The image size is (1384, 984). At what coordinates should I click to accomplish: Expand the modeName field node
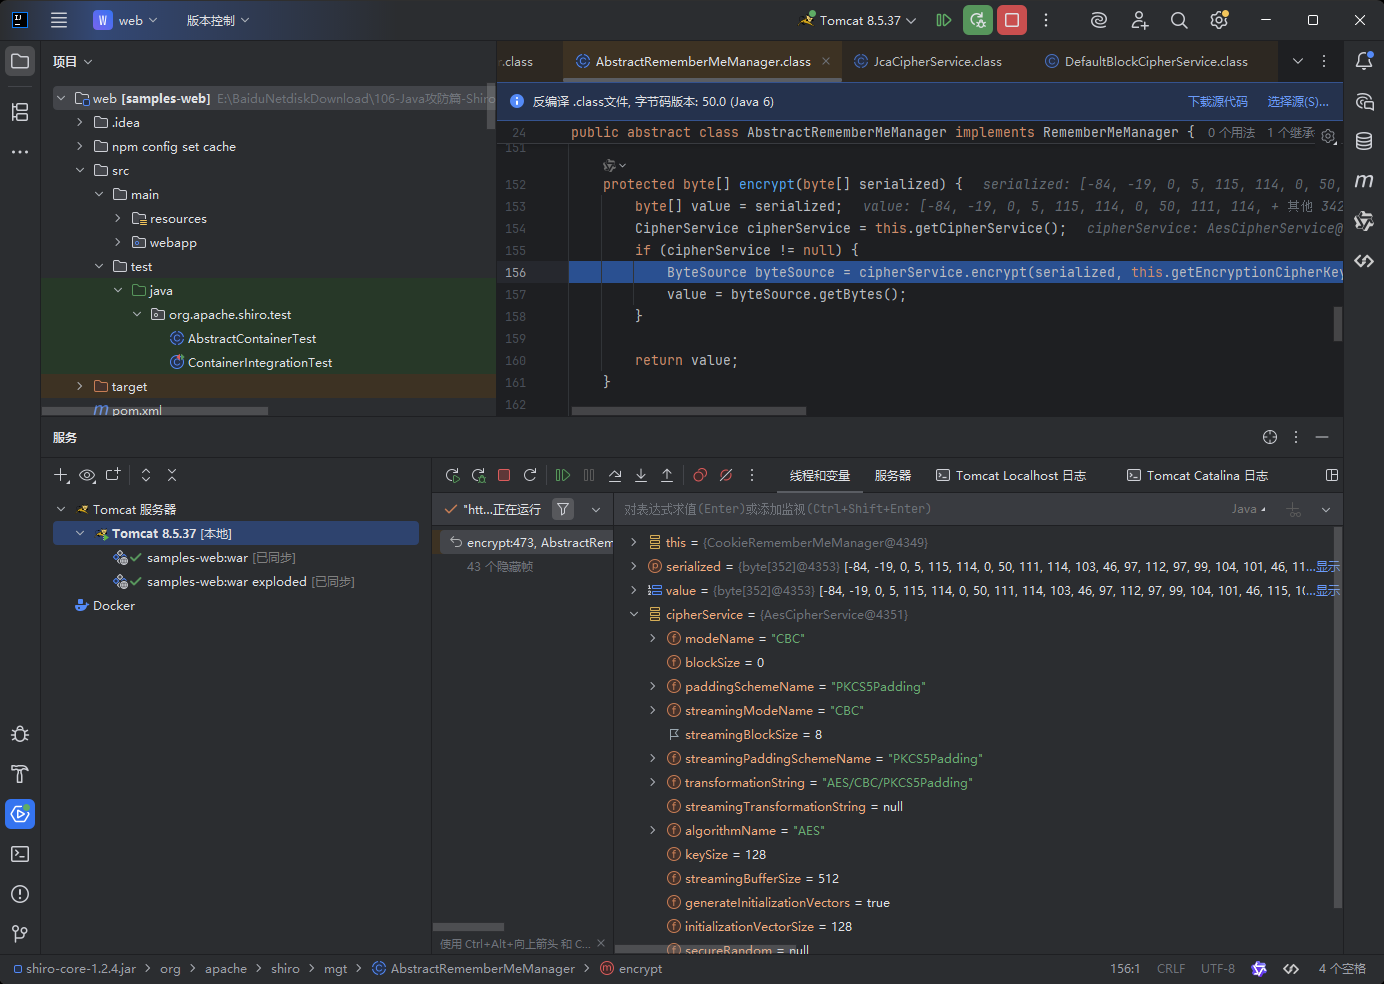653,638
